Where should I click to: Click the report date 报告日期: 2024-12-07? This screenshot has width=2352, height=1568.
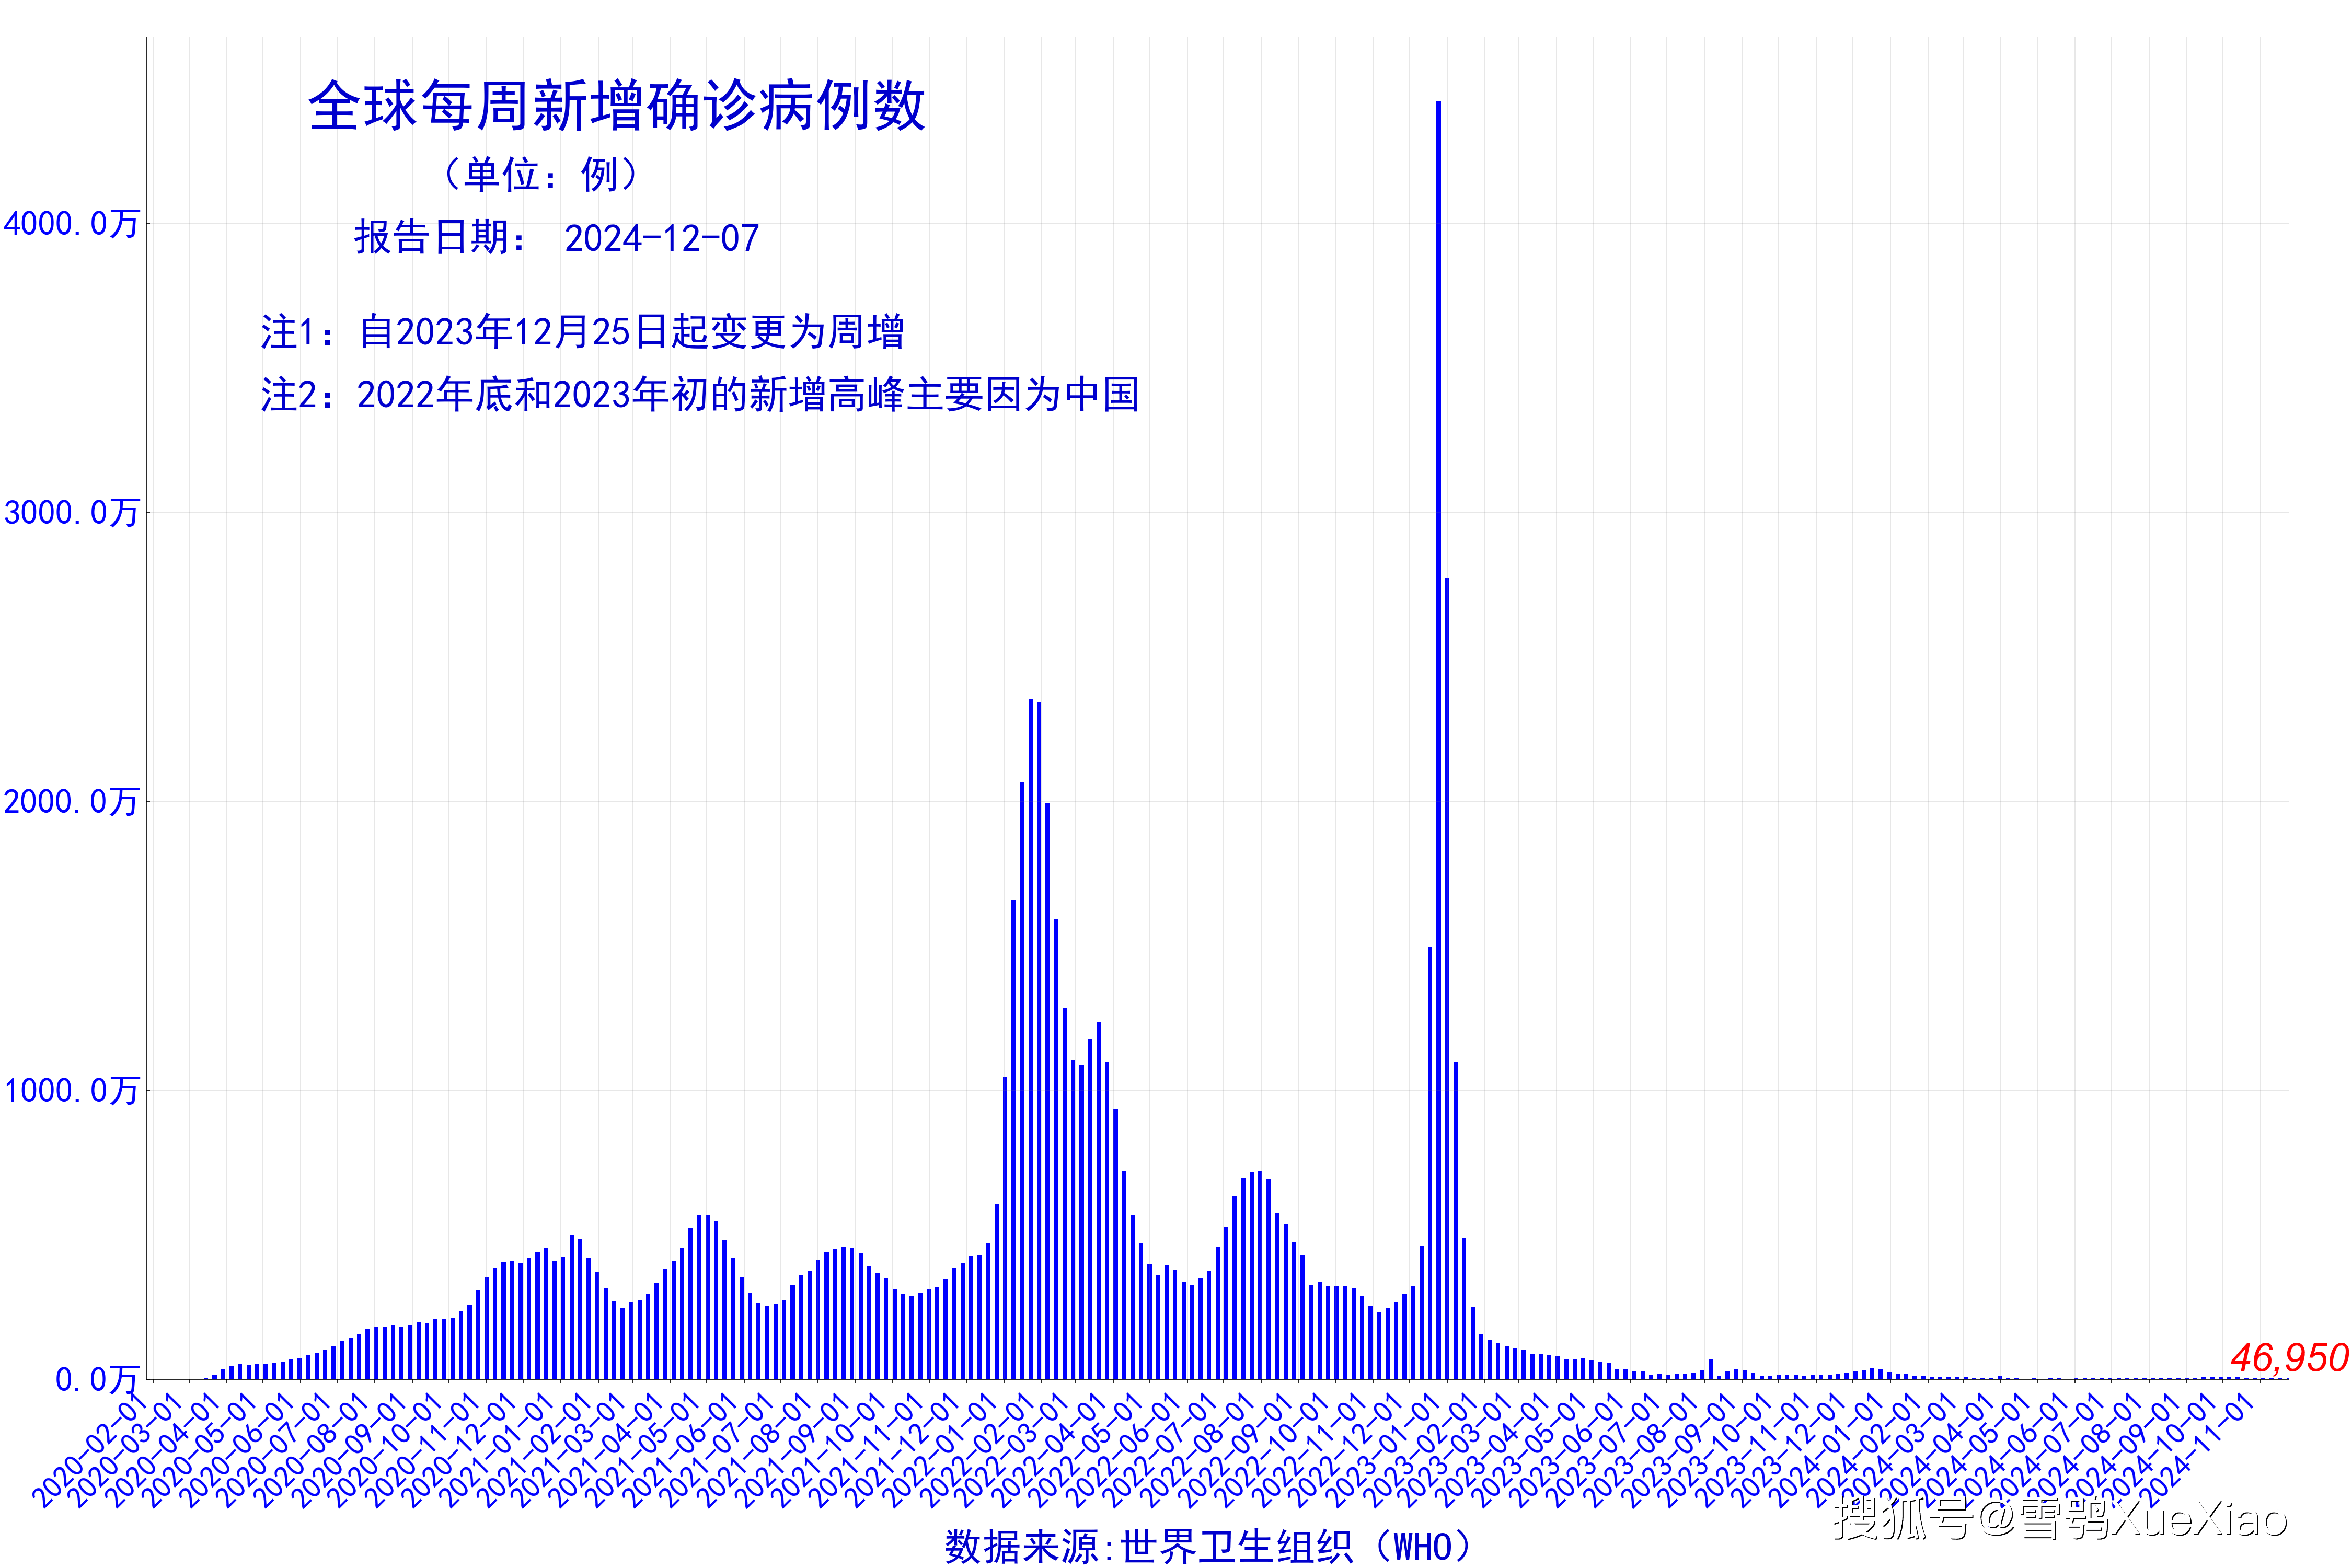[557, 238]
